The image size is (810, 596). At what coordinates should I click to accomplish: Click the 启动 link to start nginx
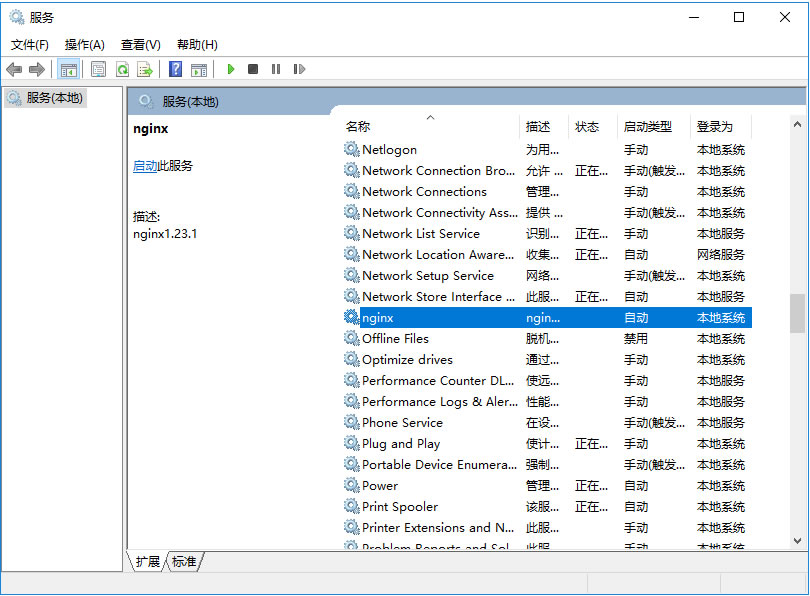click(x=145, y=166)
